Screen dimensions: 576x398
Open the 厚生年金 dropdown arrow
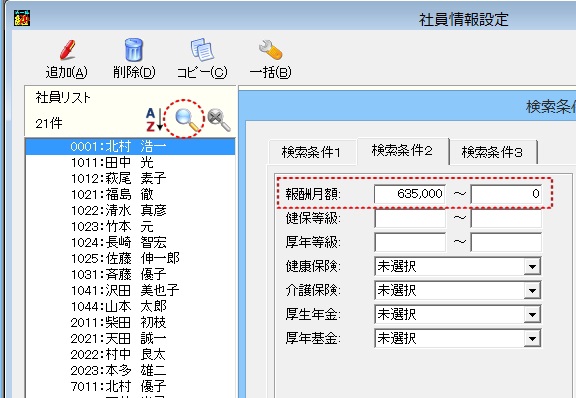point(532,315)
